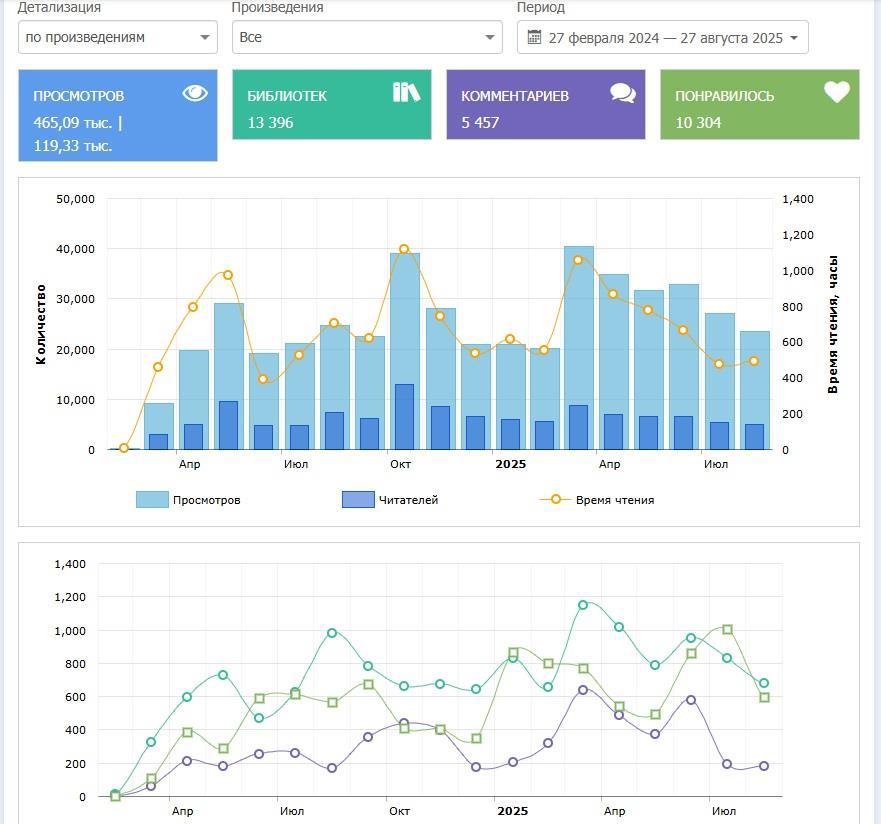Click the calendar icon in the period picker
The width and height of the screenshot is (881, 824).
[534, 37]
